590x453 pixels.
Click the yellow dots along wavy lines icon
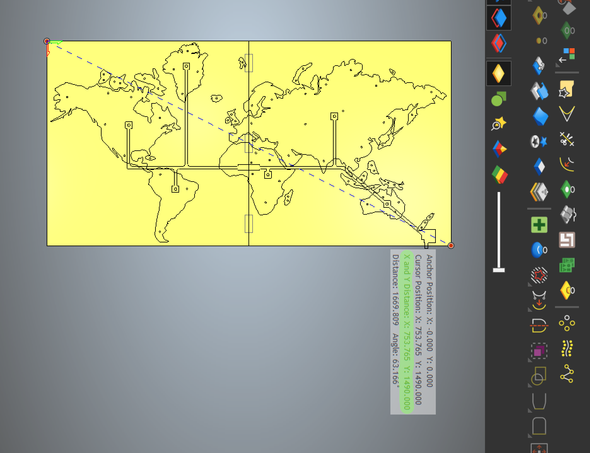tap(567, 348)
